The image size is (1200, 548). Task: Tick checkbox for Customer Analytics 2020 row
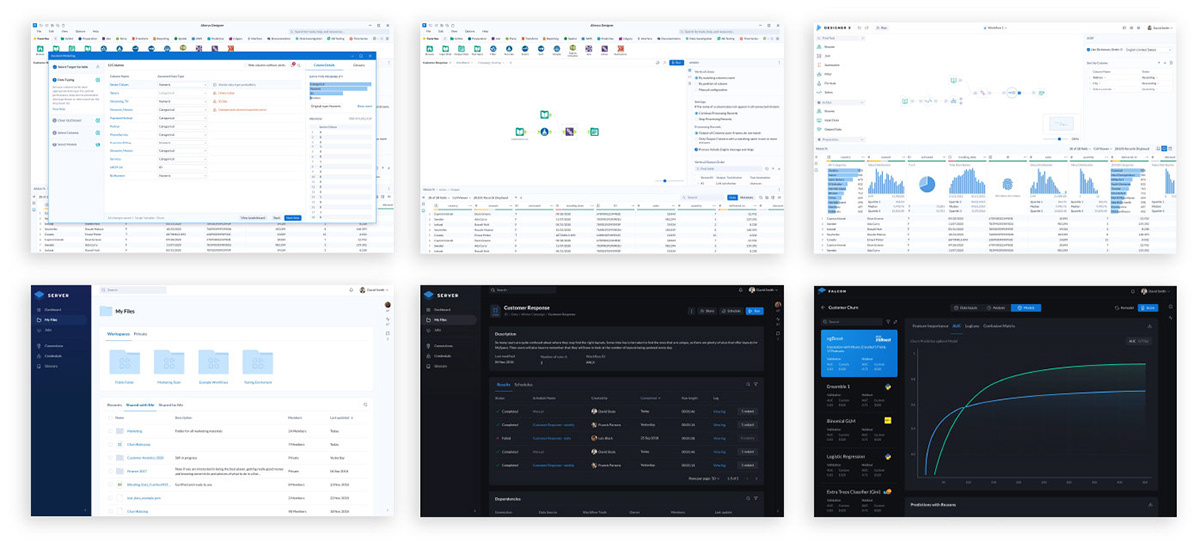coord(110,458)
